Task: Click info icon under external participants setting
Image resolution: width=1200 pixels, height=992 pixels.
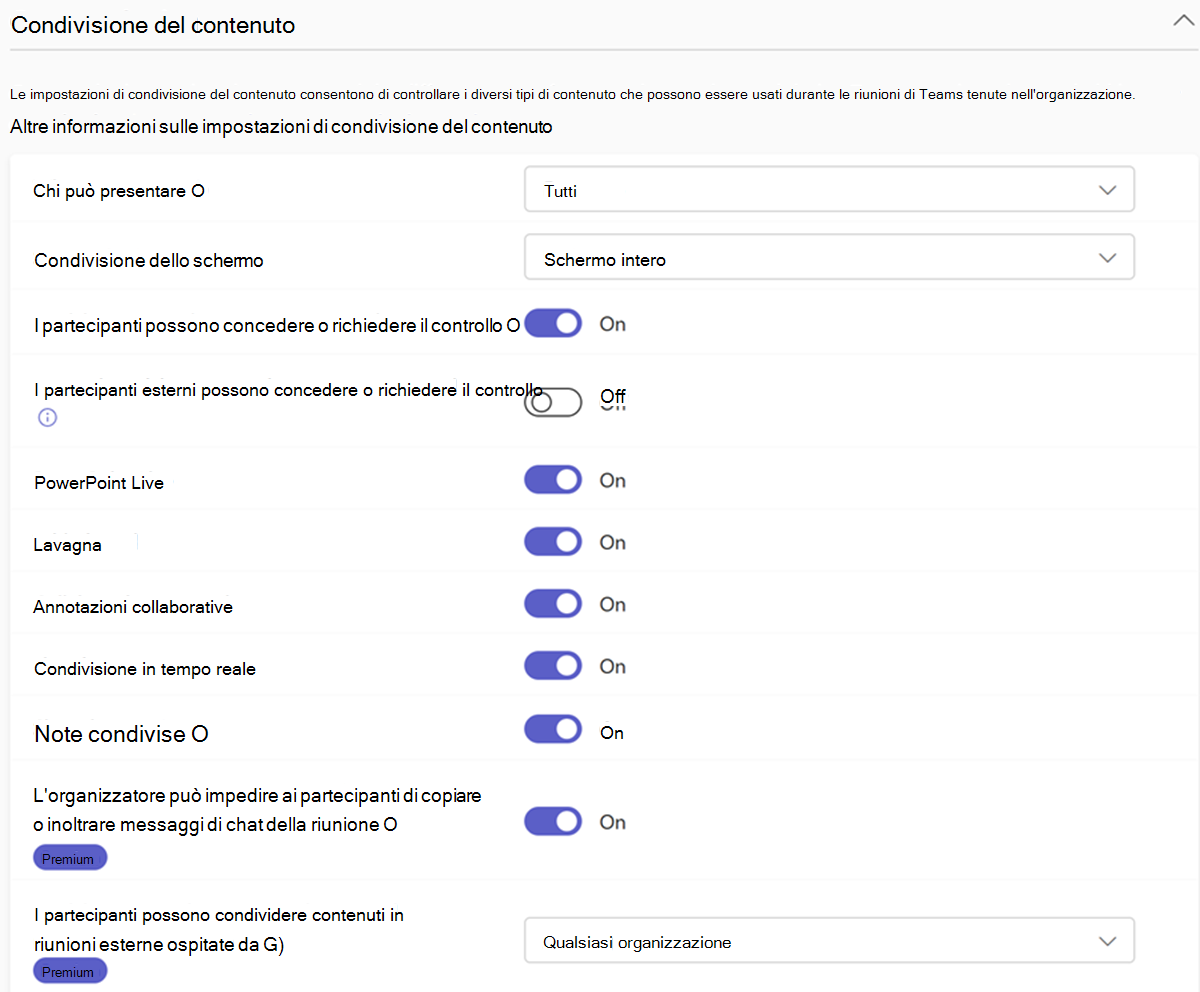Action: pyautogui.click(x=47, y=417)
